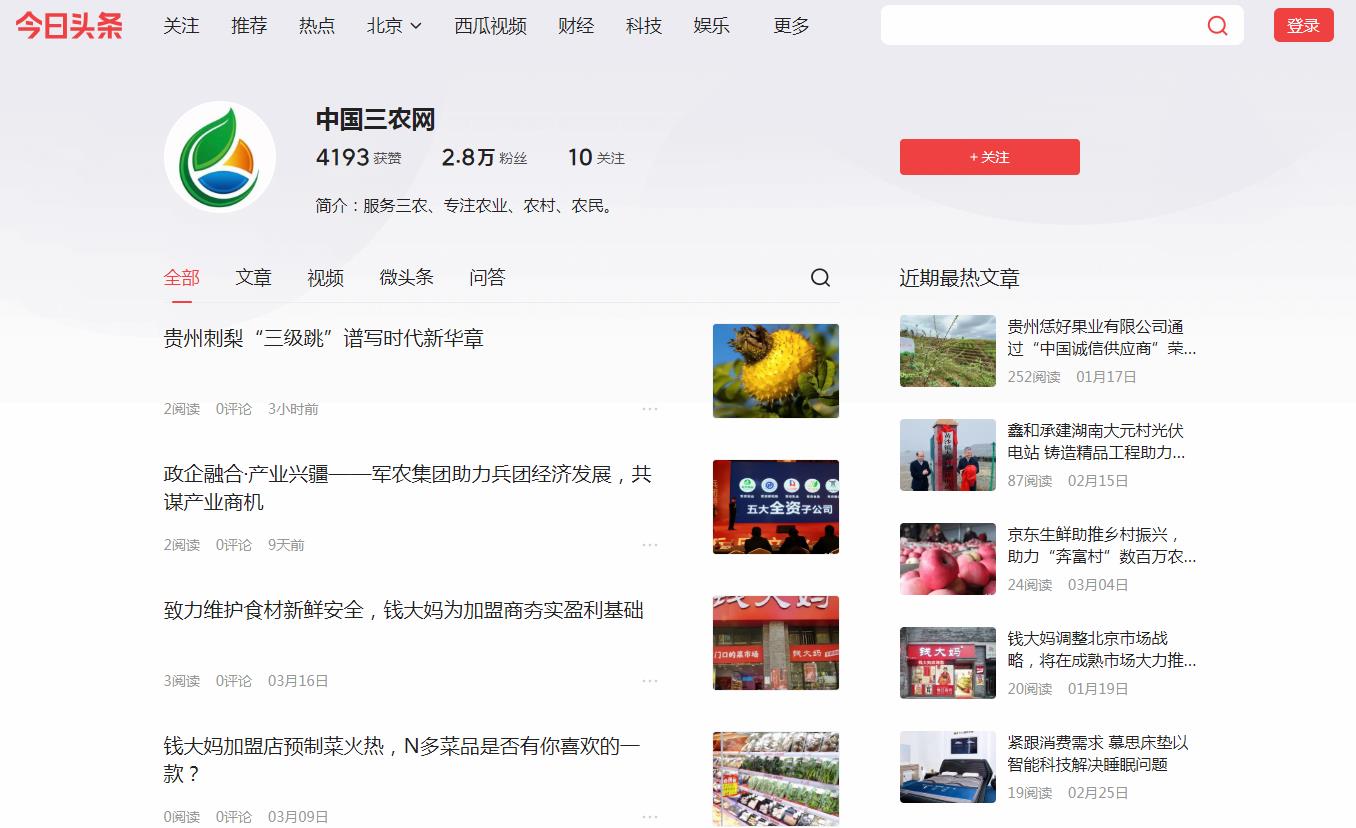The height and width of the screenshot is (828, 1356).
Task: Click the 简介:服务三农 description text
Action: click(465, 206)
